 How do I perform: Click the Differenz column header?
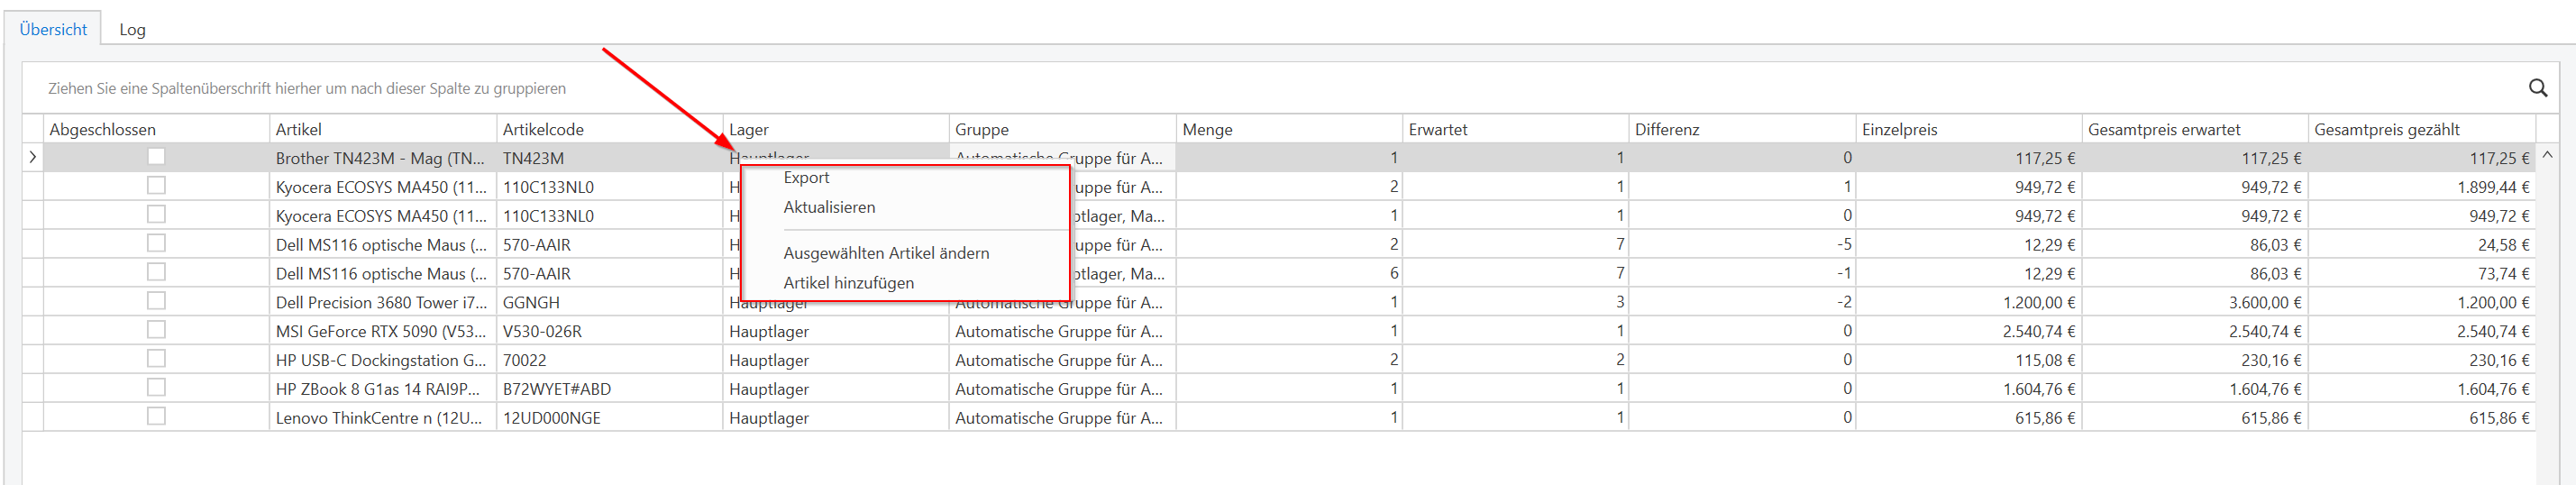(1666, 129)
